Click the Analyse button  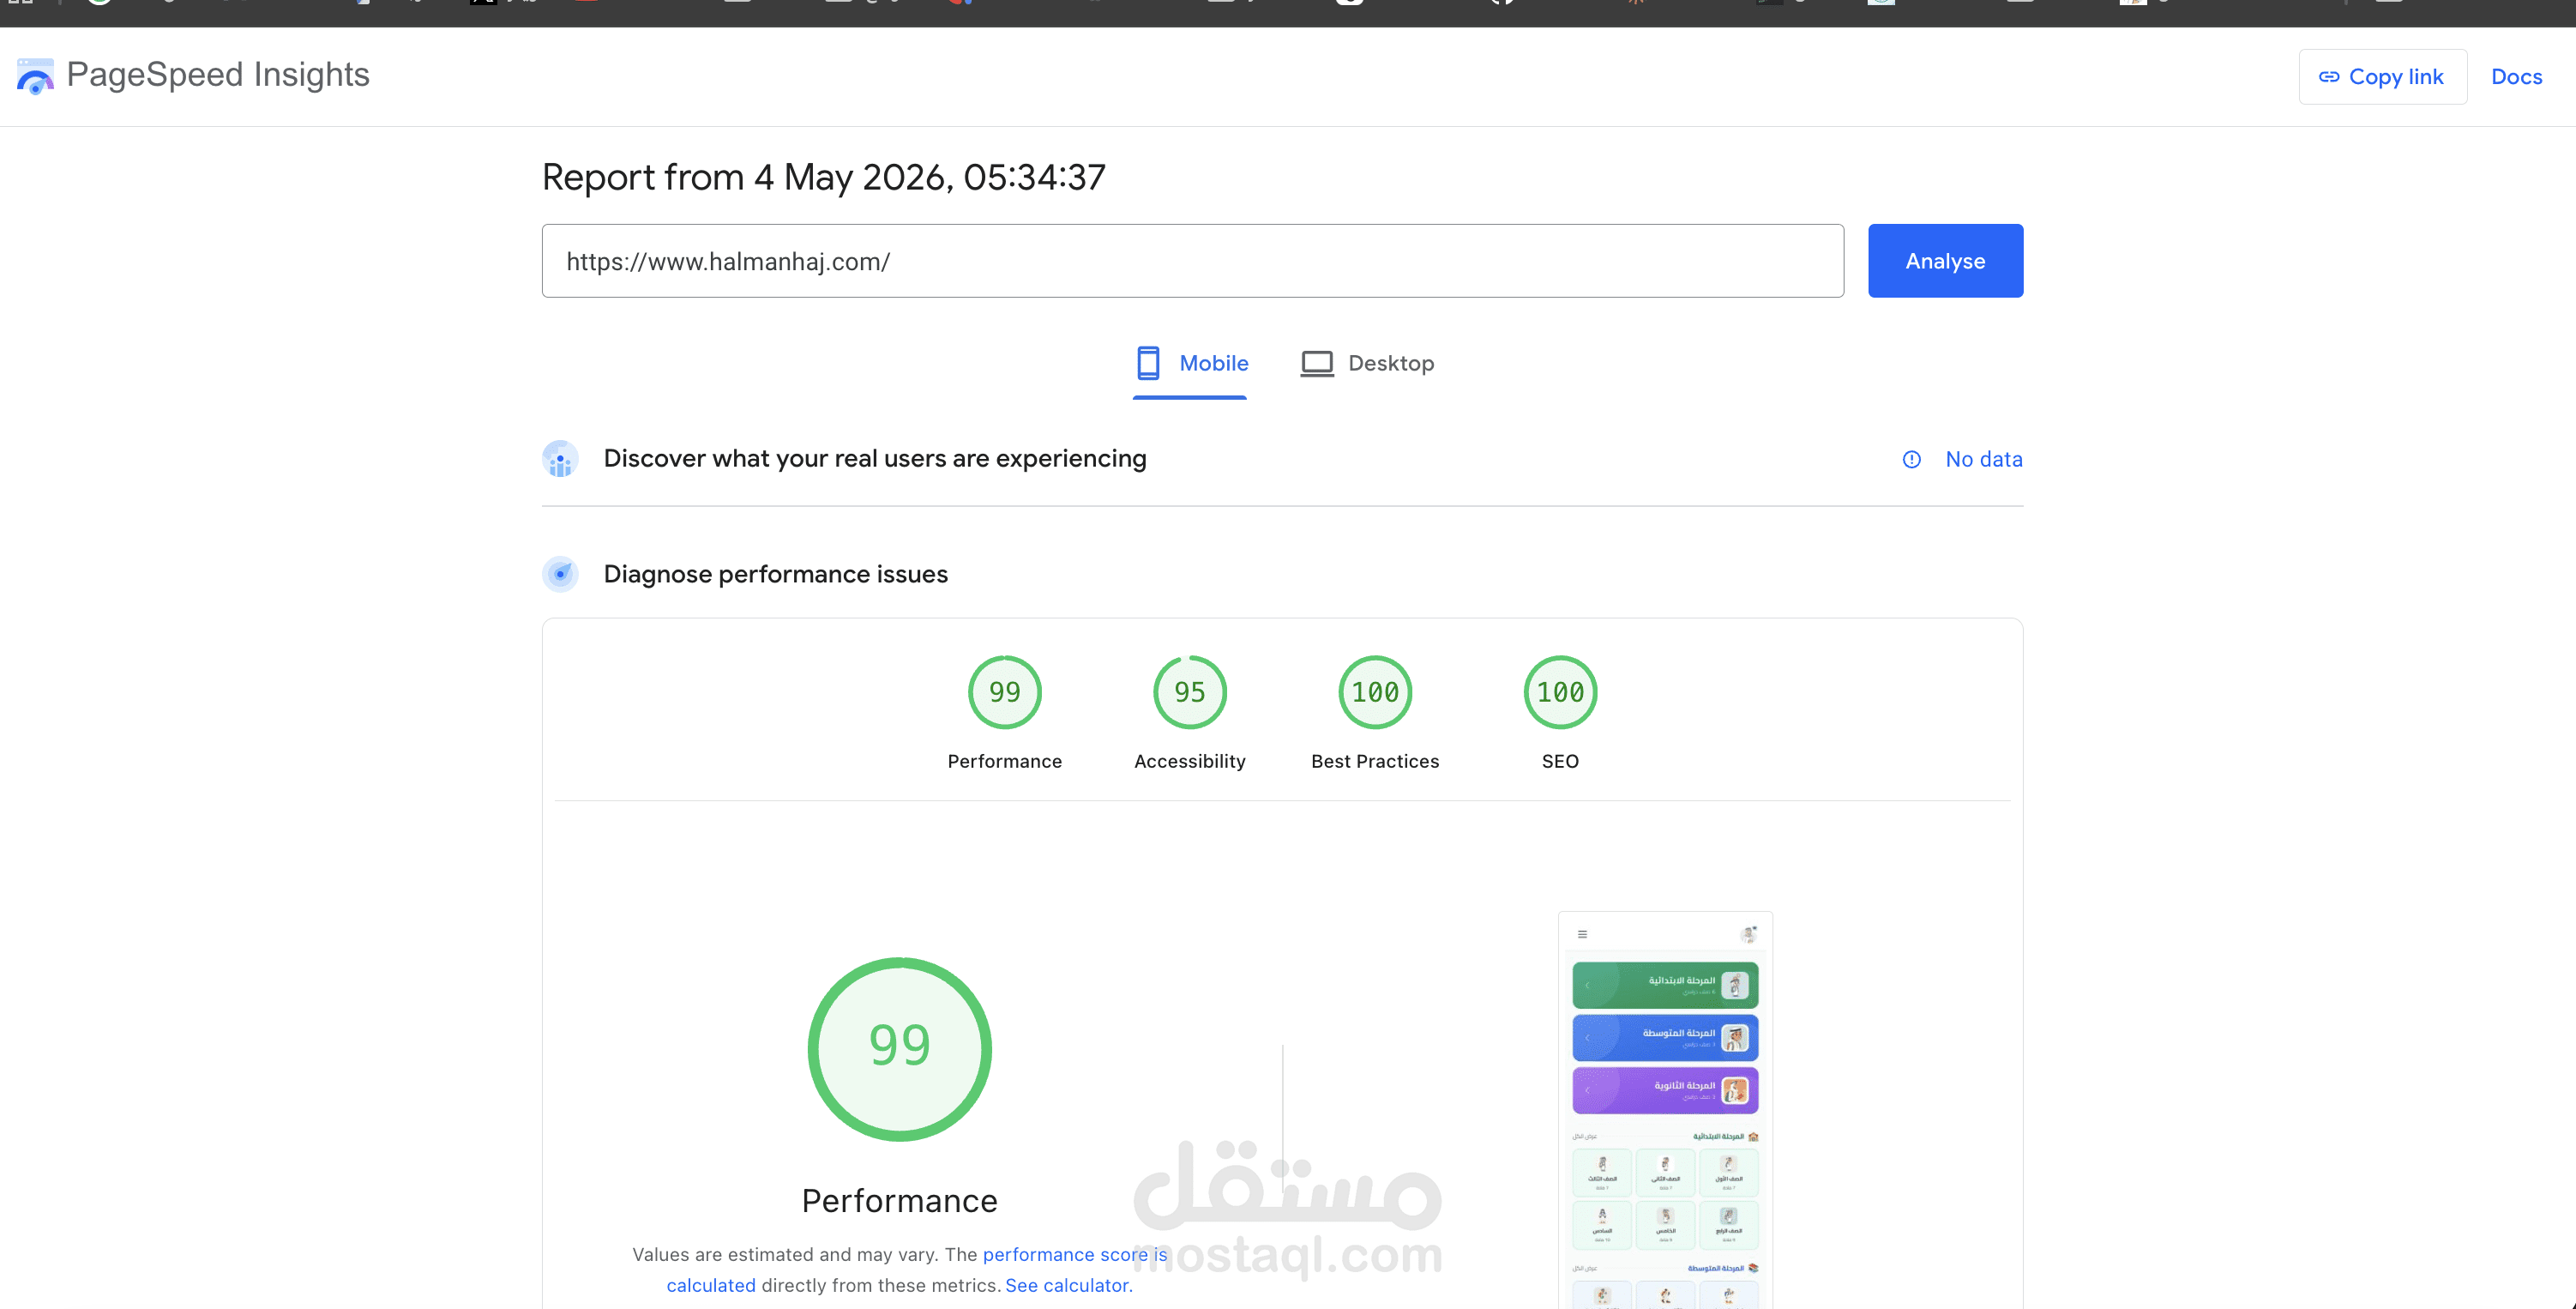(x=1945, y=261)
